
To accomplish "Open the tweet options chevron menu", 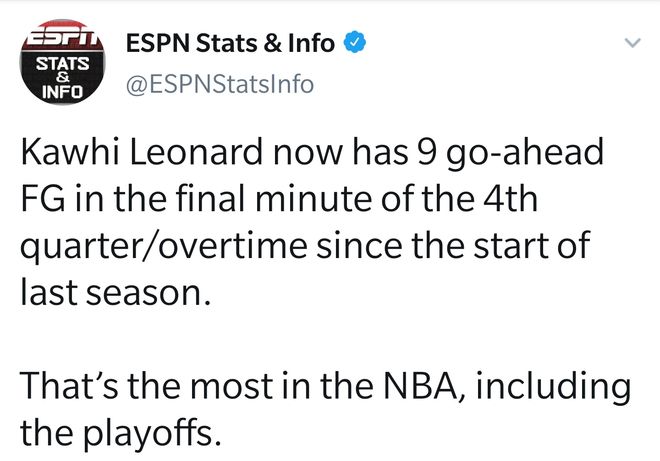I will click(631, 44).
